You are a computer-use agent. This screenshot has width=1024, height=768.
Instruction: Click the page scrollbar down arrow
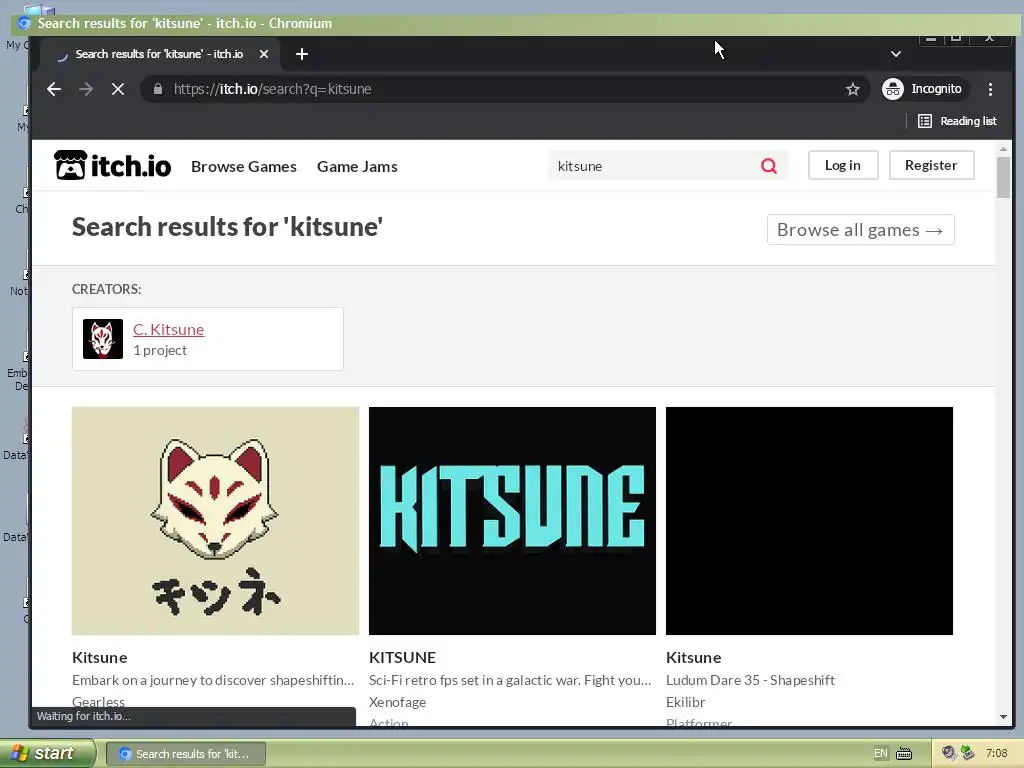pyautogui.click(x=1003, y=717)
